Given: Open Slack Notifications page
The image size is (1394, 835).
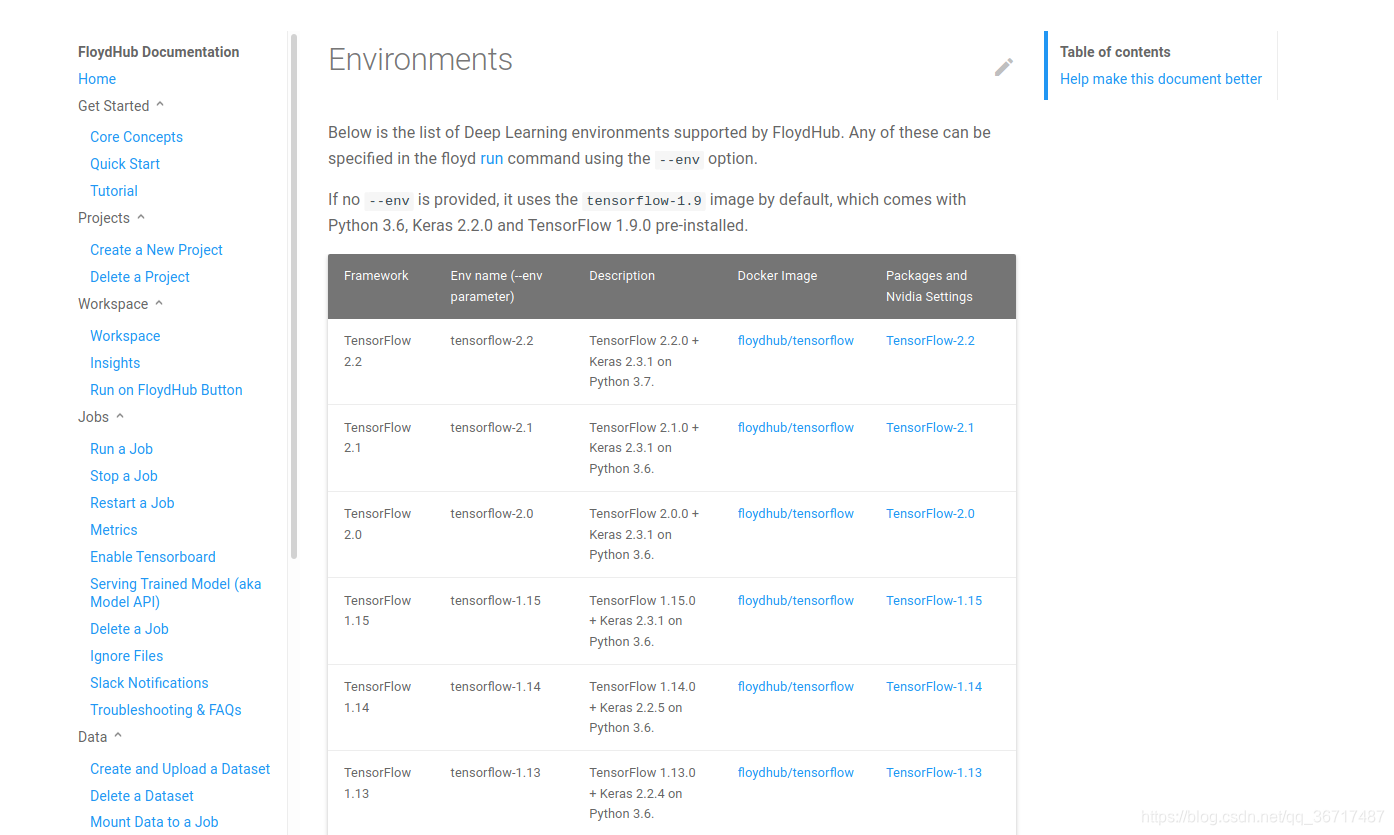Looking at the screenshot, I should pos(149,683).
